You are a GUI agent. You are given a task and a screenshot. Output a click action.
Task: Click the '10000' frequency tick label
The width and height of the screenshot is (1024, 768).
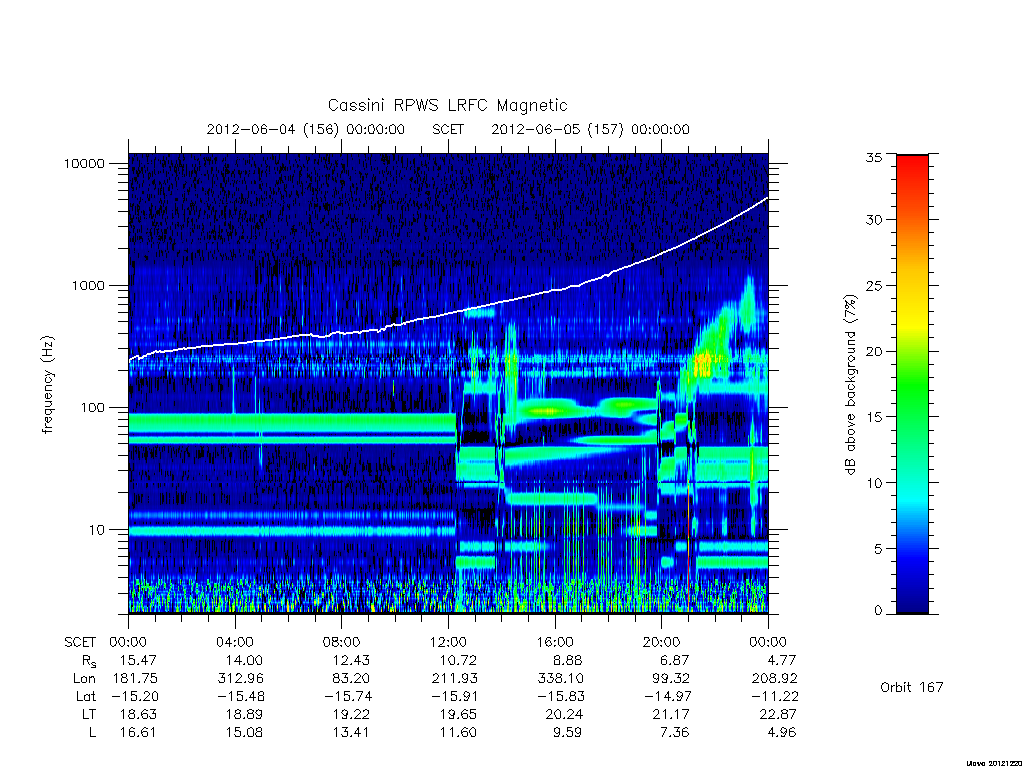pyautogui.click(x=84, y=163)
